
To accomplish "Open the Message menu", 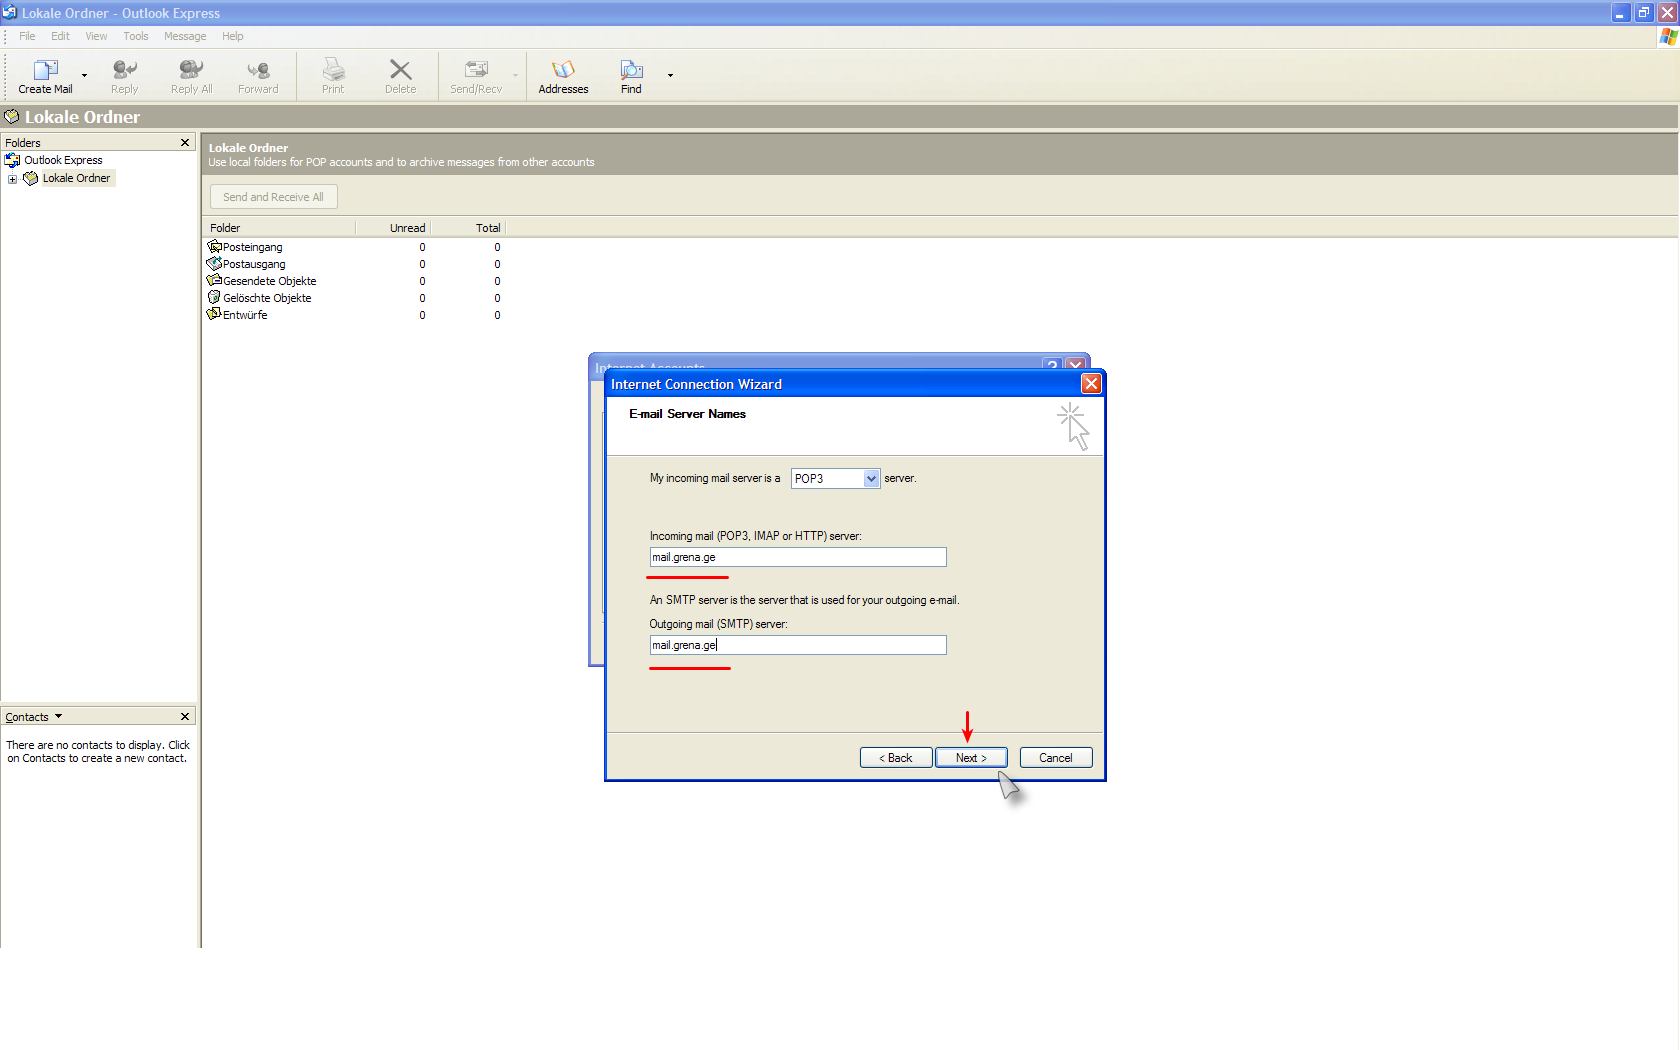I will (x=185, y=36).
